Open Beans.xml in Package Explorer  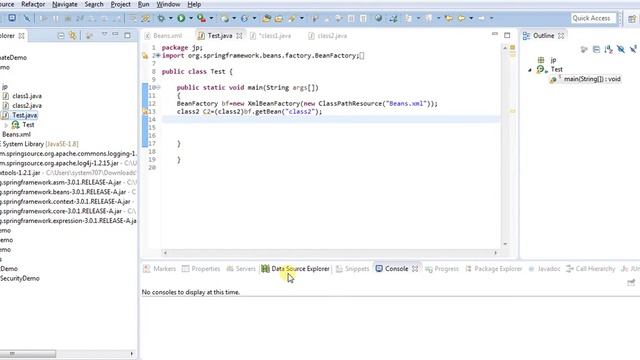click(16, 134)
